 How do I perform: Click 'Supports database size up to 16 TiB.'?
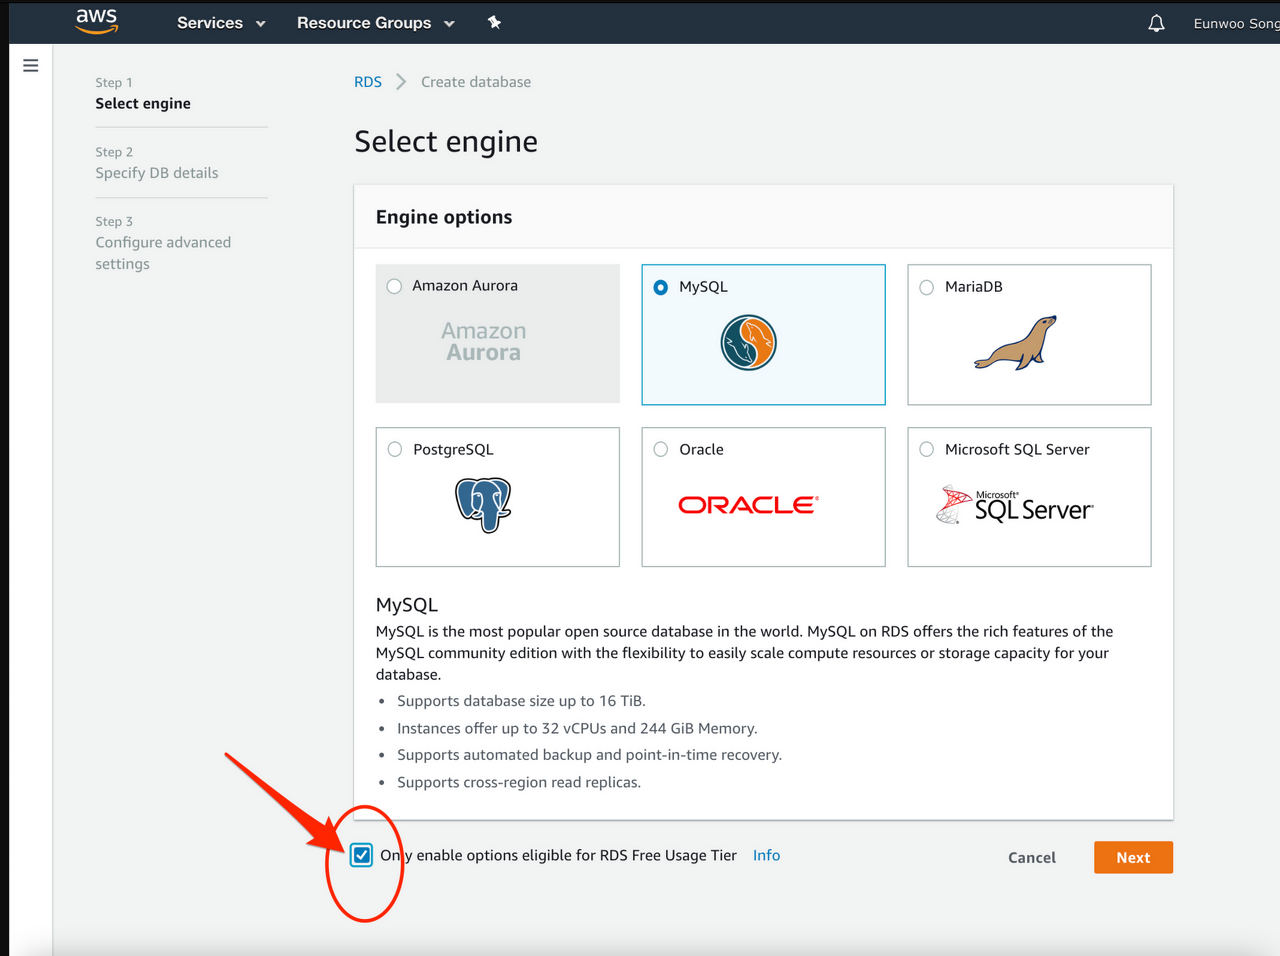[x=521, y=701]
